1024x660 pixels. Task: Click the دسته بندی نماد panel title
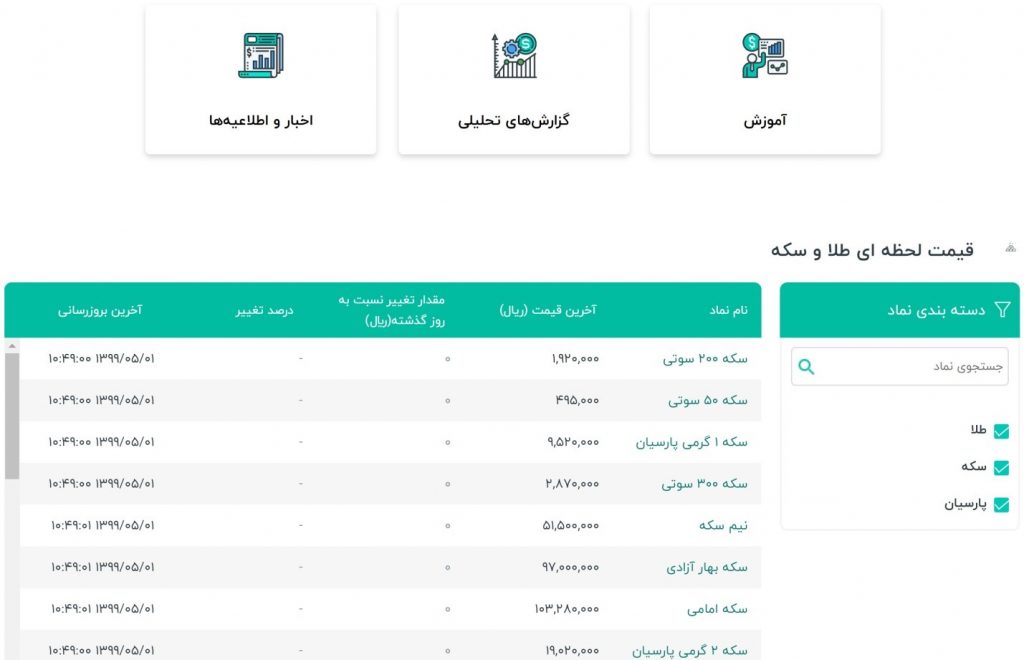coord(936,310)
